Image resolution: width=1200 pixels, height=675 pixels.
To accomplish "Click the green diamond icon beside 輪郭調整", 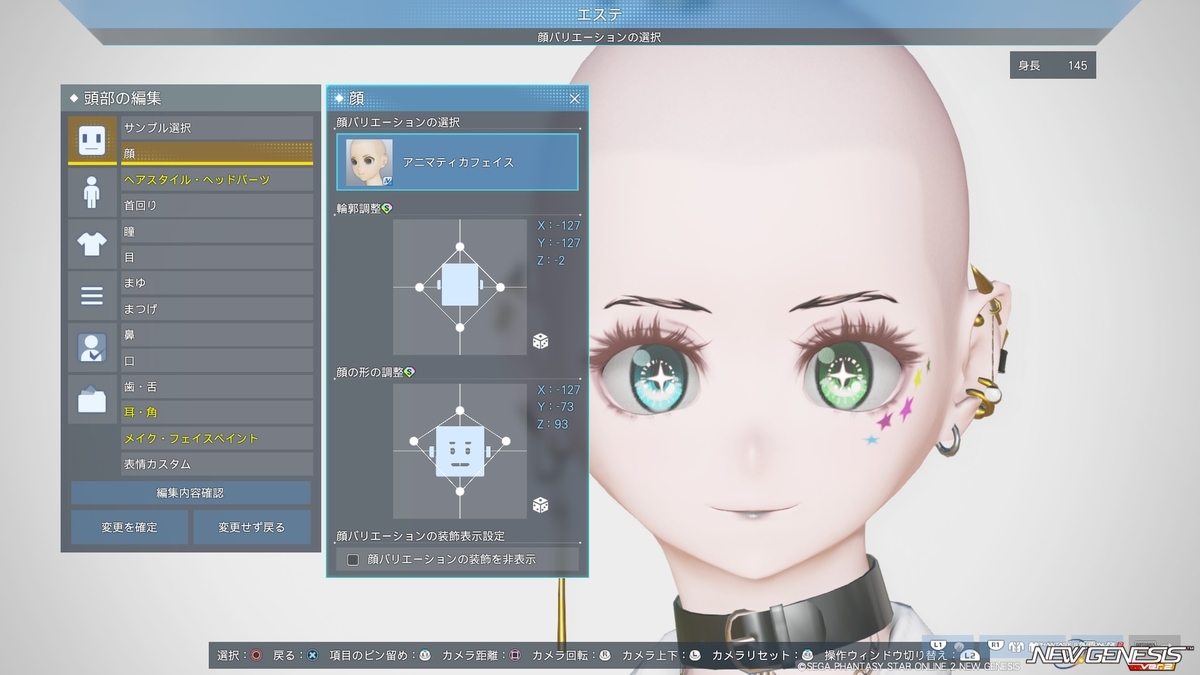I will 387,208.
